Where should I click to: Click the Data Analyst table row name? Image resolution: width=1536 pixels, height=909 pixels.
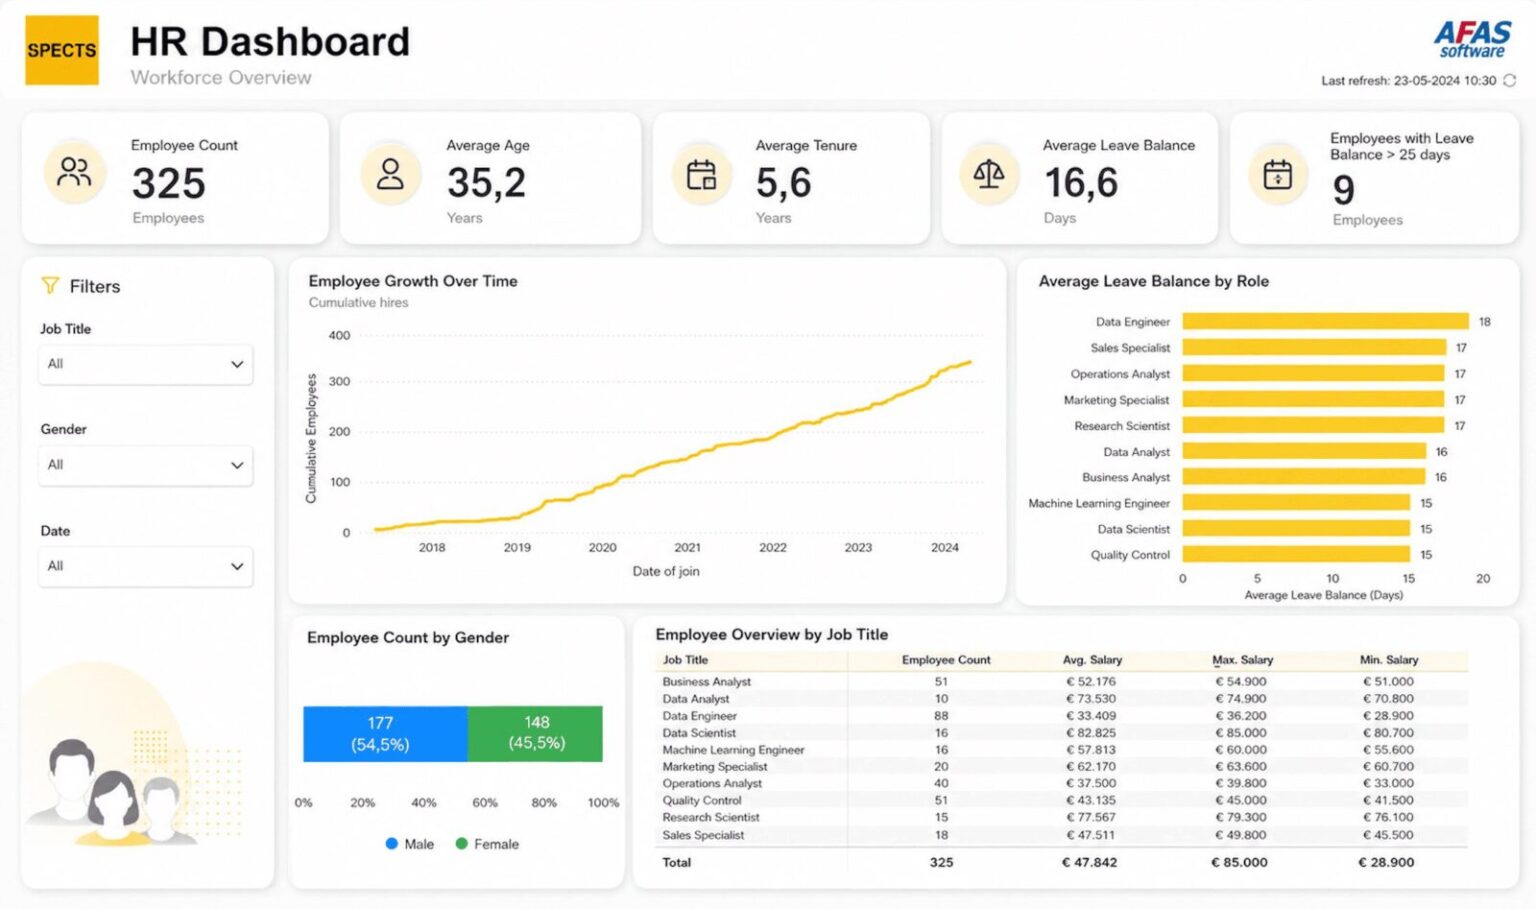pos(695,699)
